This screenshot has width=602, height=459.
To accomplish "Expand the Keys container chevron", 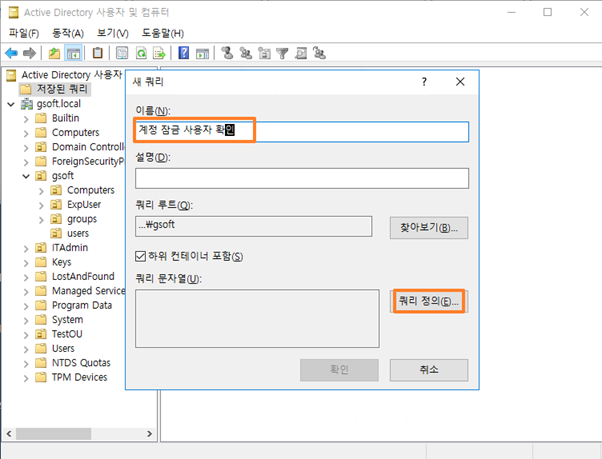I will pos(26,263).
